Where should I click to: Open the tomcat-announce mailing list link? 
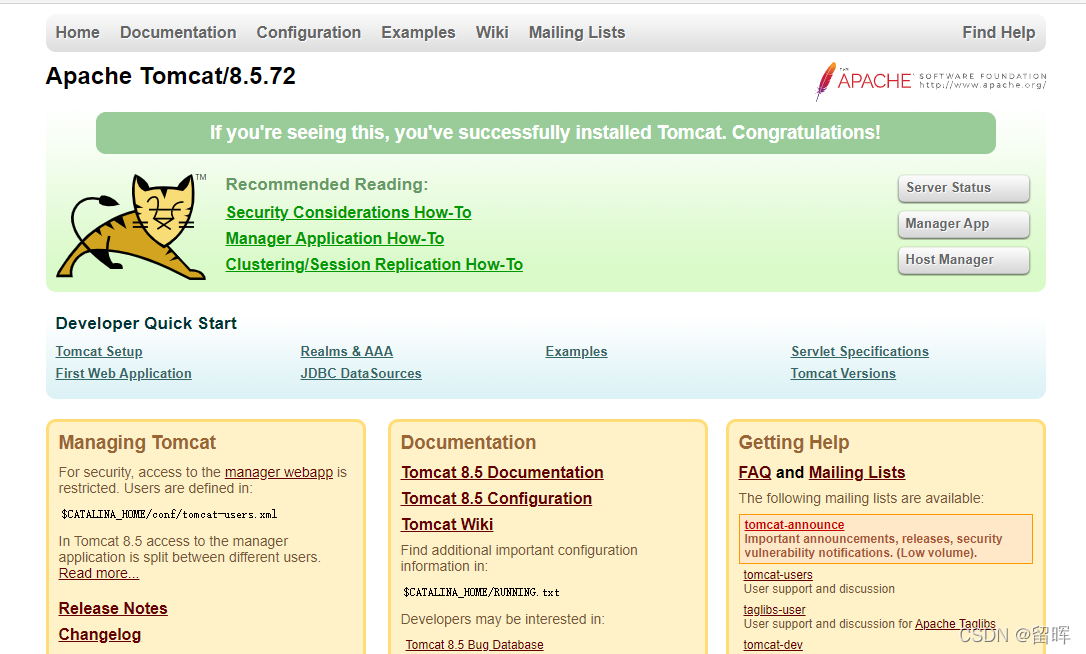tap(794, 525)
